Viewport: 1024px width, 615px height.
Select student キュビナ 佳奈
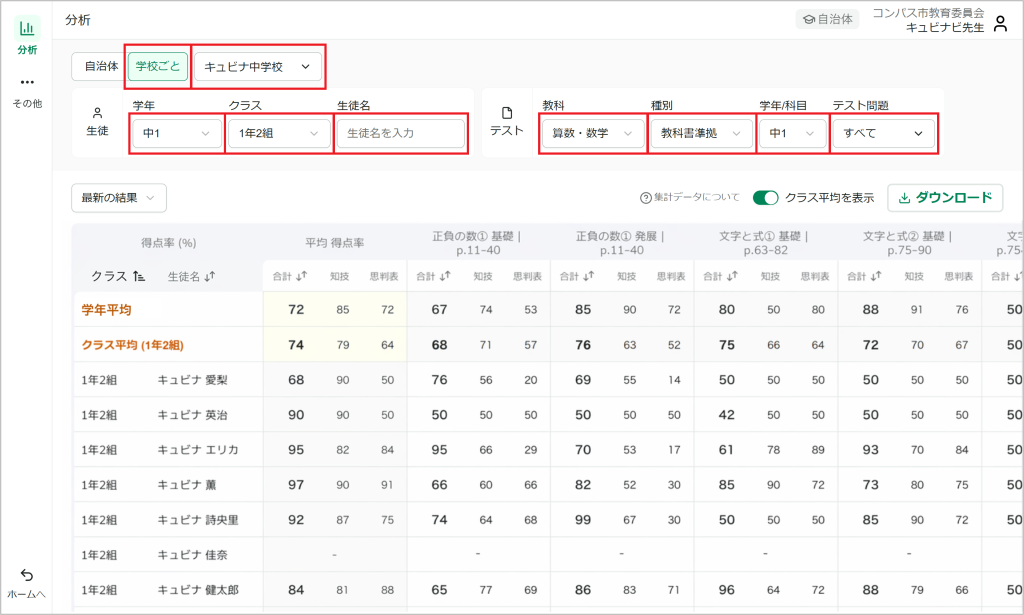[x=193, y=556]
